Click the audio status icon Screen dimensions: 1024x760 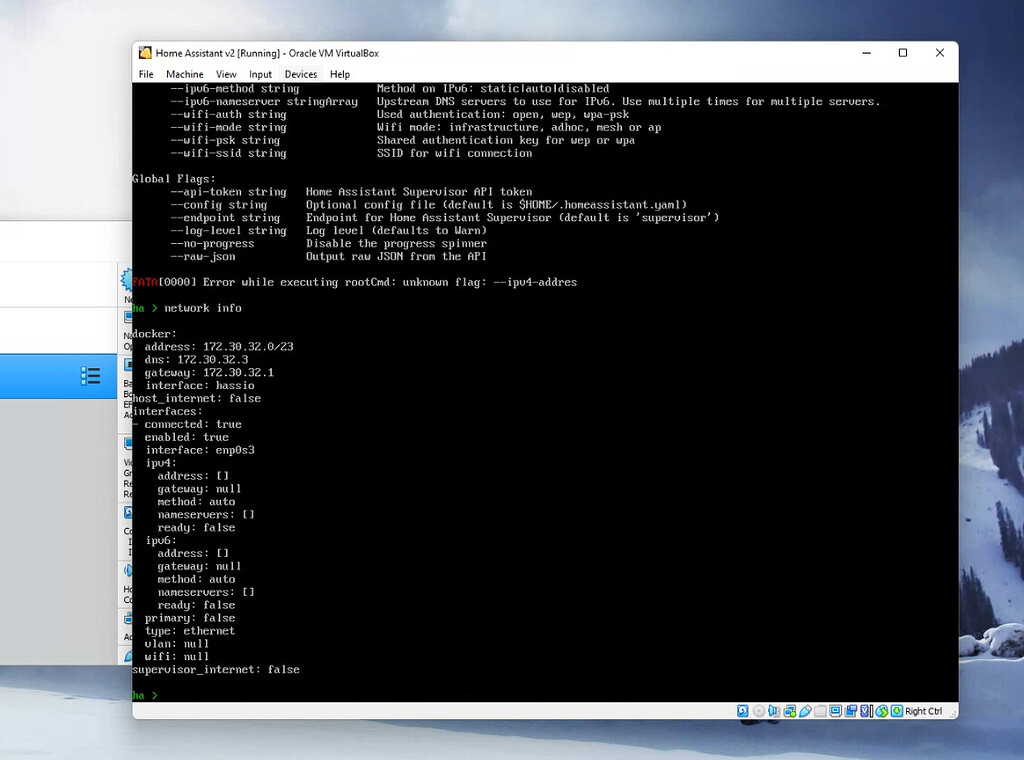(x=774, y=711)
